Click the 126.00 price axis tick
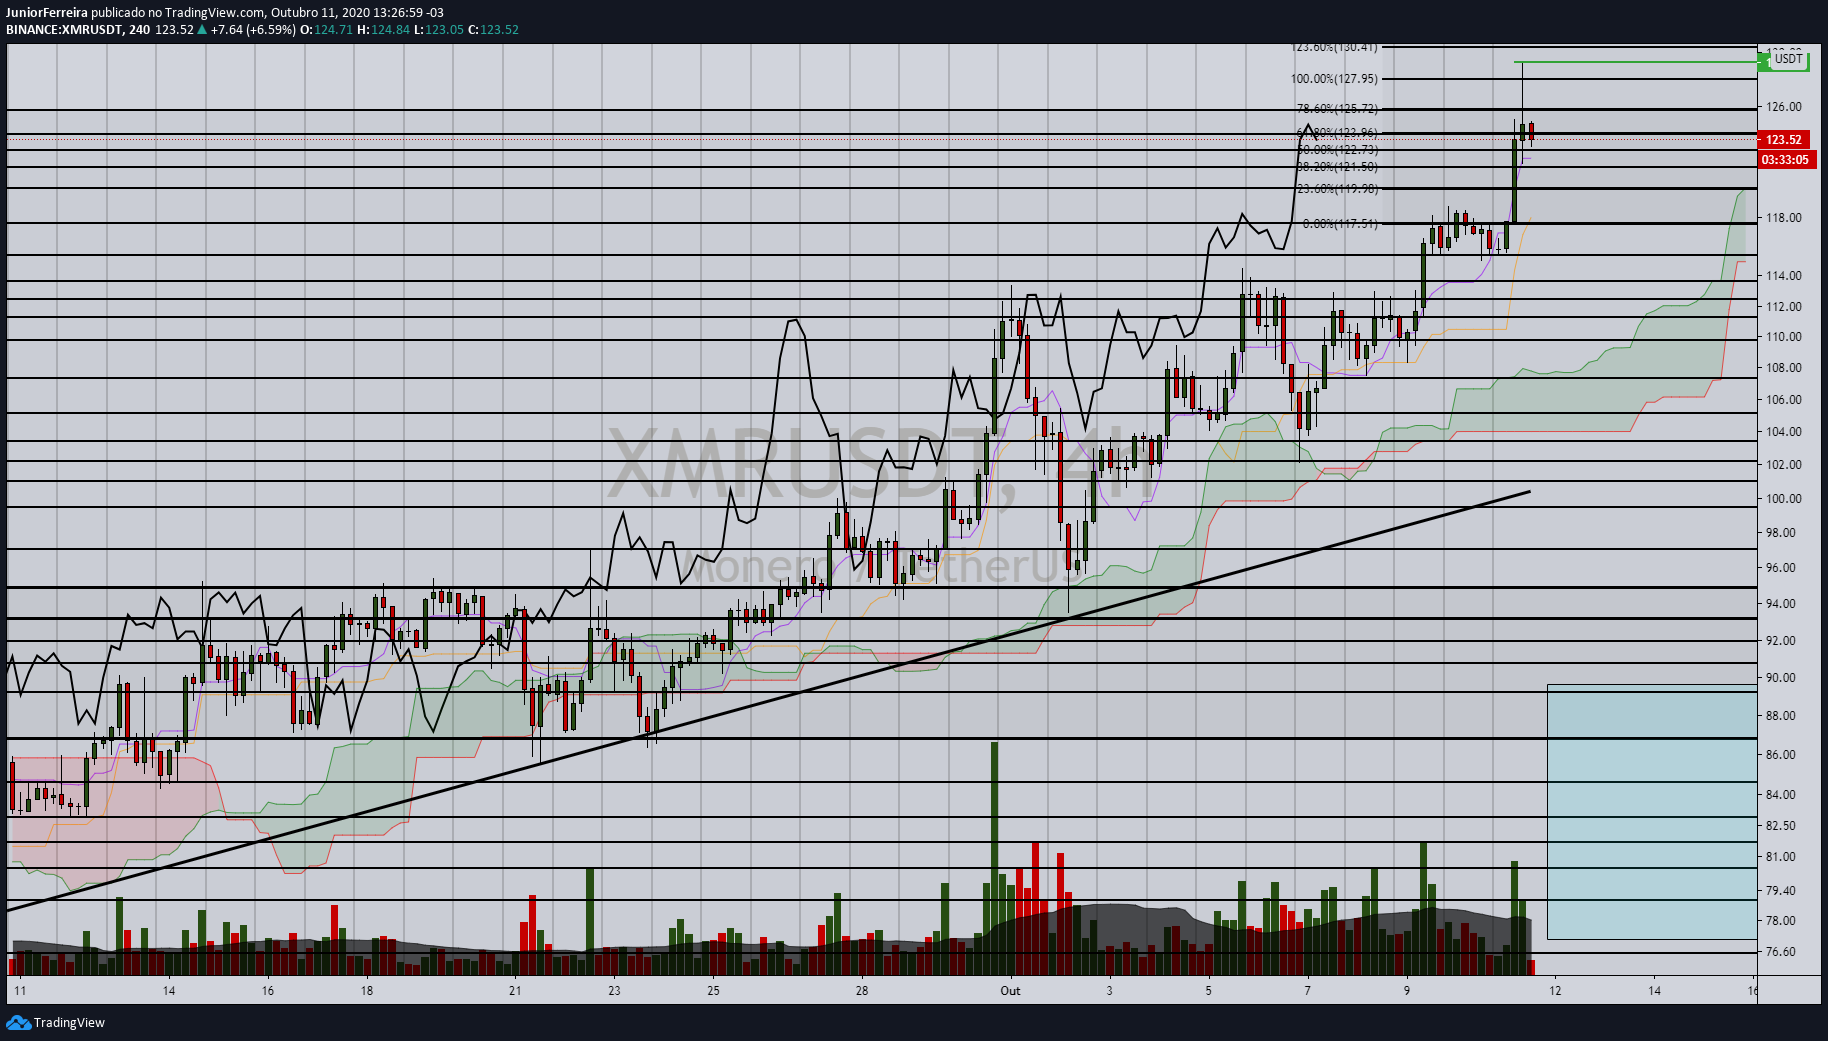Viewport: 1828px width, 1041px height. (x=1784, y=107)
